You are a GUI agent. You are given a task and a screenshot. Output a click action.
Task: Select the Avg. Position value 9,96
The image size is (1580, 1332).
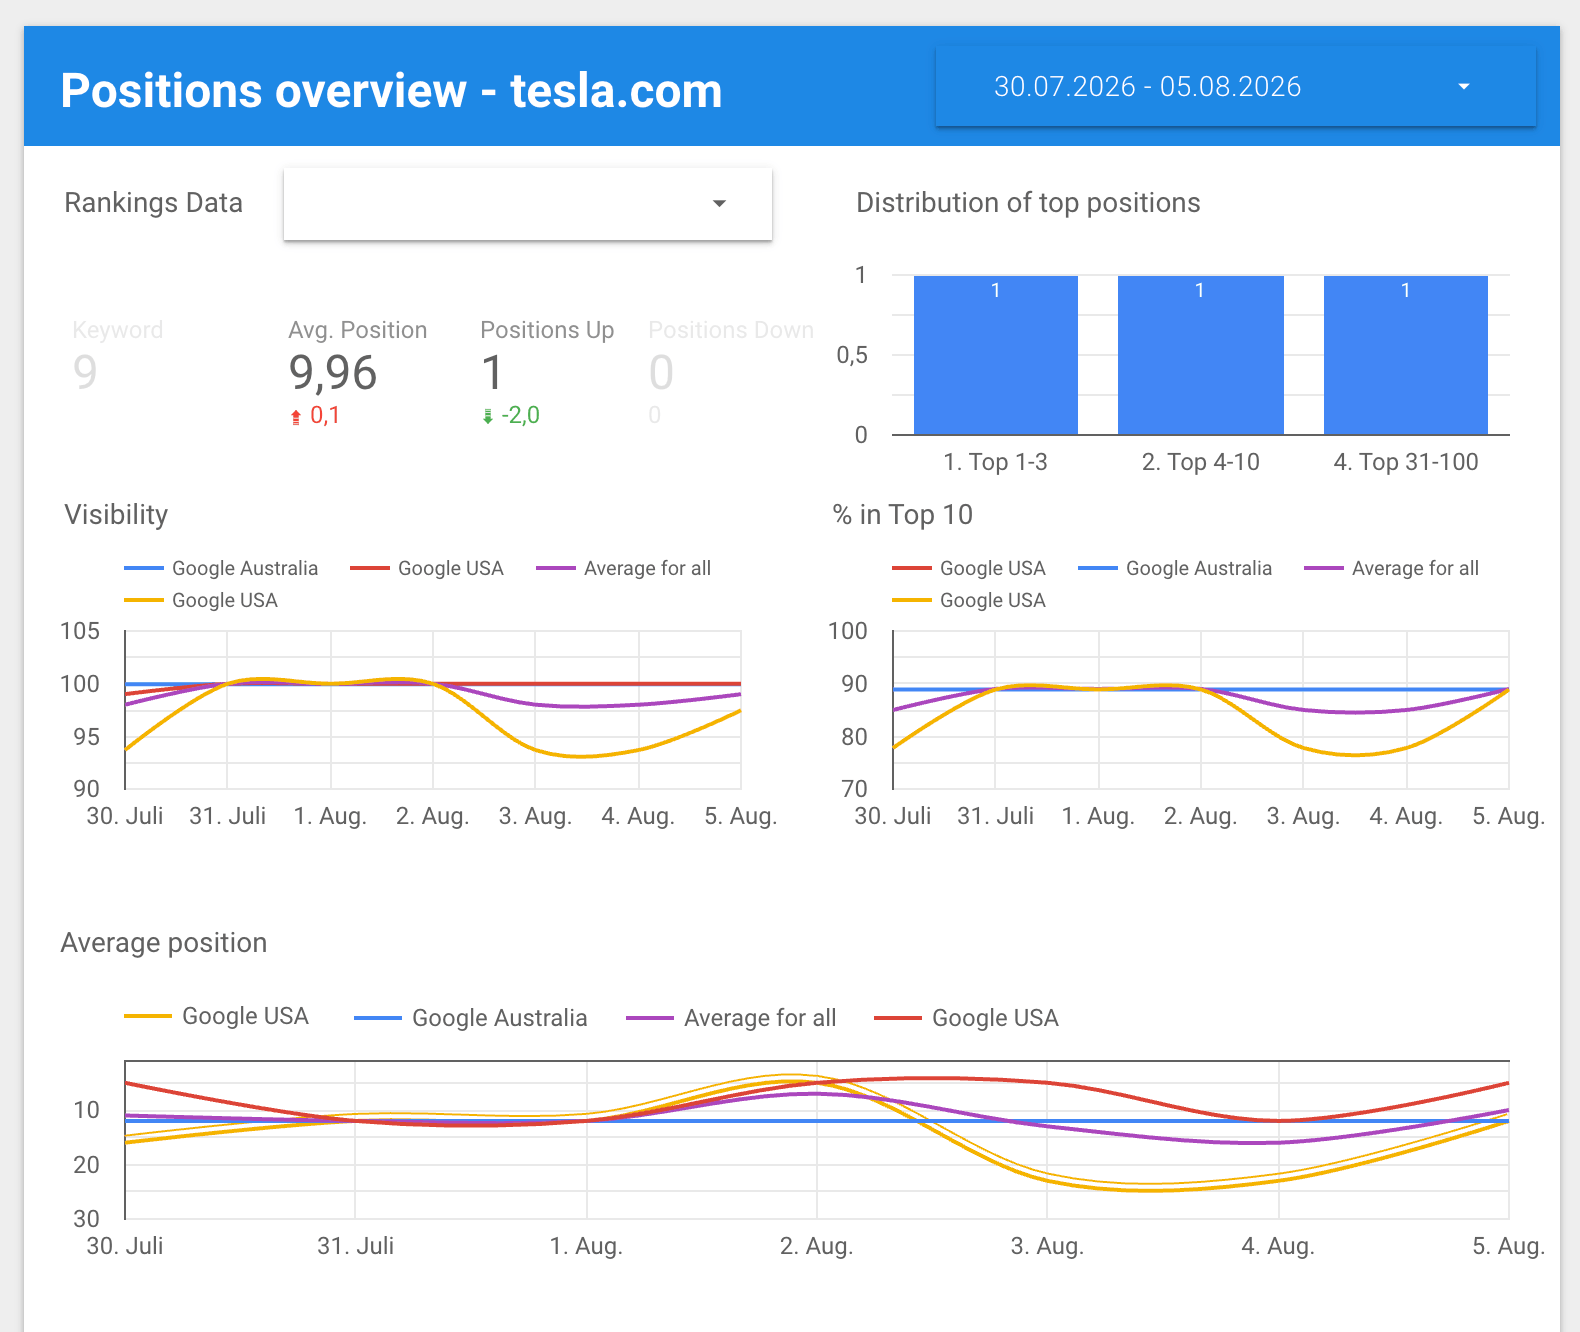coord(333,373)
